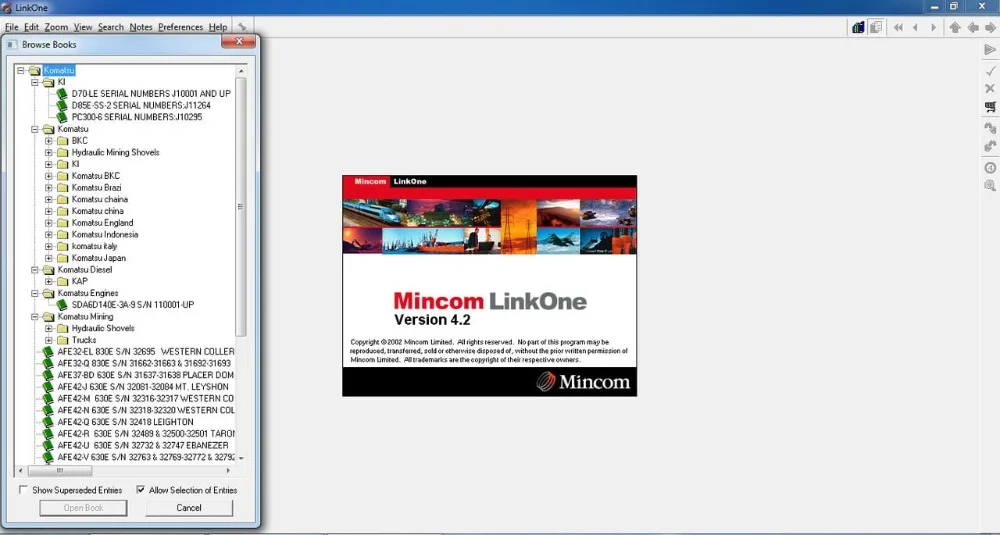1000x535 pixels.
Task: Click horizontal scrollbar left arrow in tree
Action: [x=21, y=471]
